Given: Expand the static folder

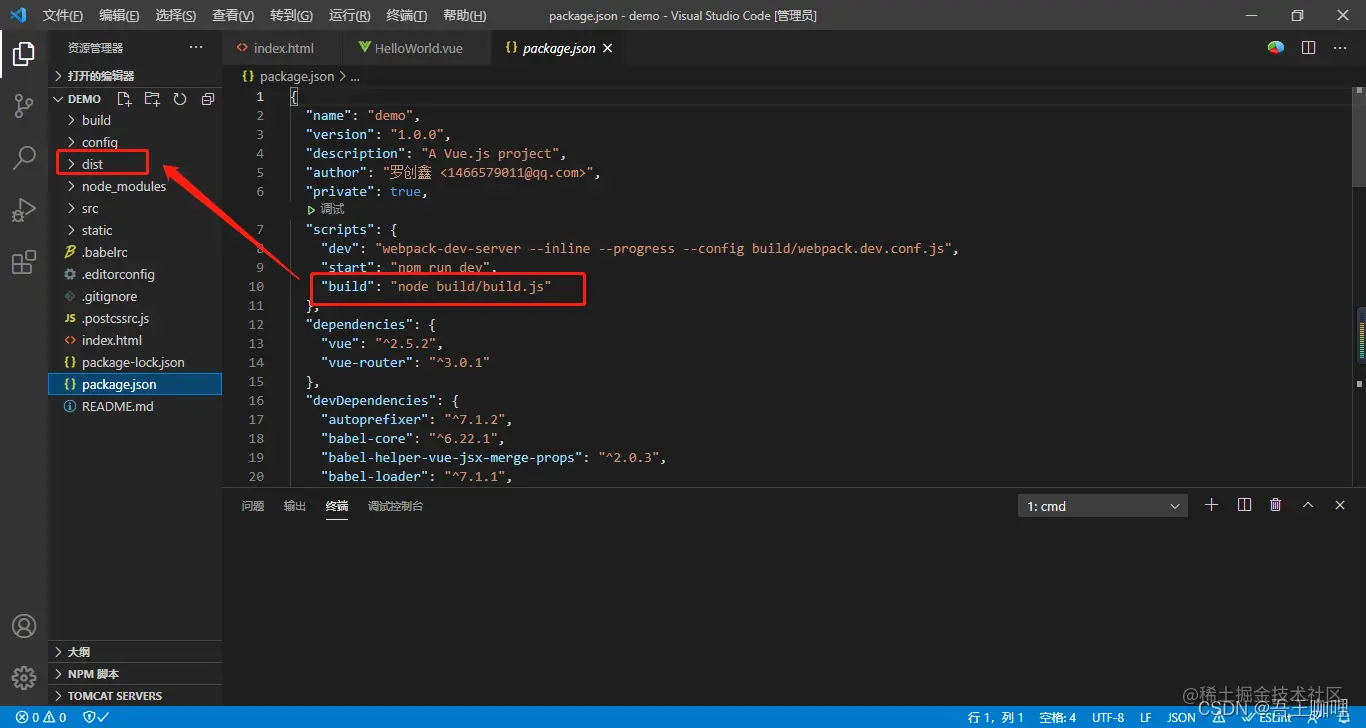Looking at the screenshot, I should point(135,230).
